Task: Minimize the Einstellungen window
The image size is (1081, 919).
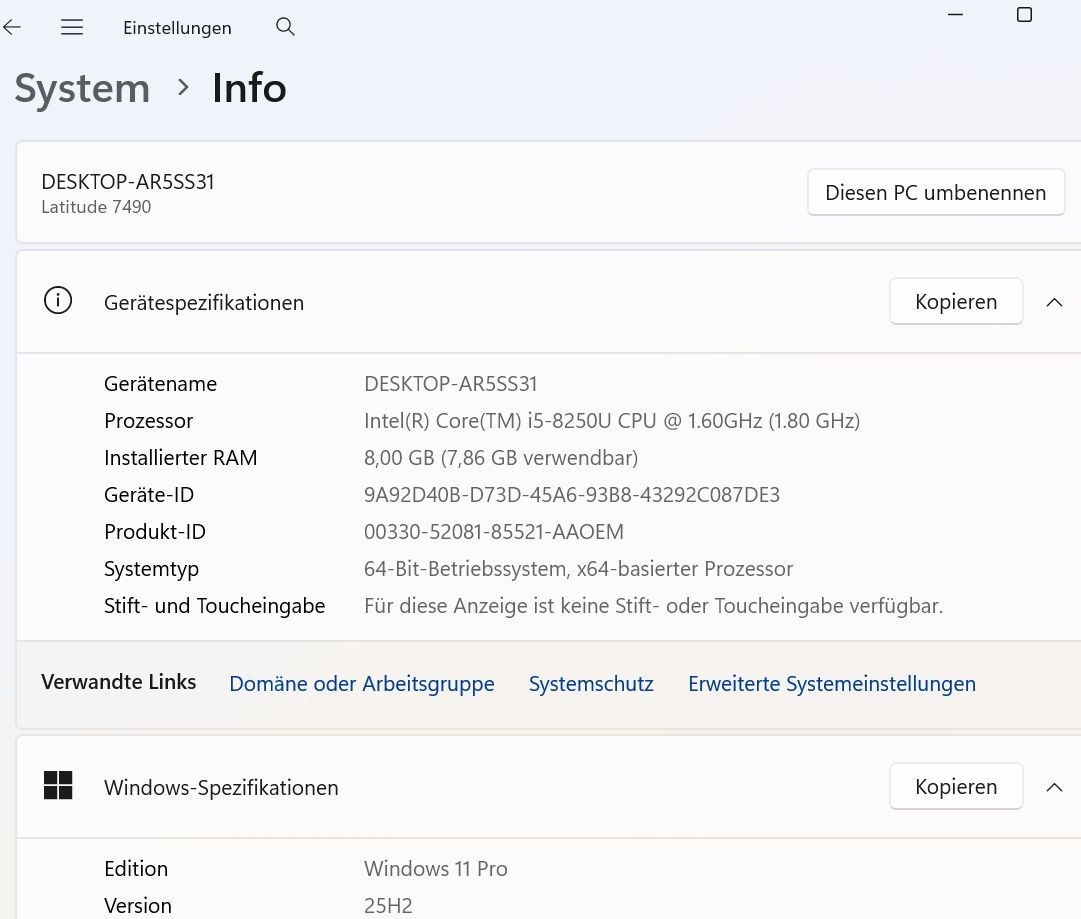Action: [956, 14]
